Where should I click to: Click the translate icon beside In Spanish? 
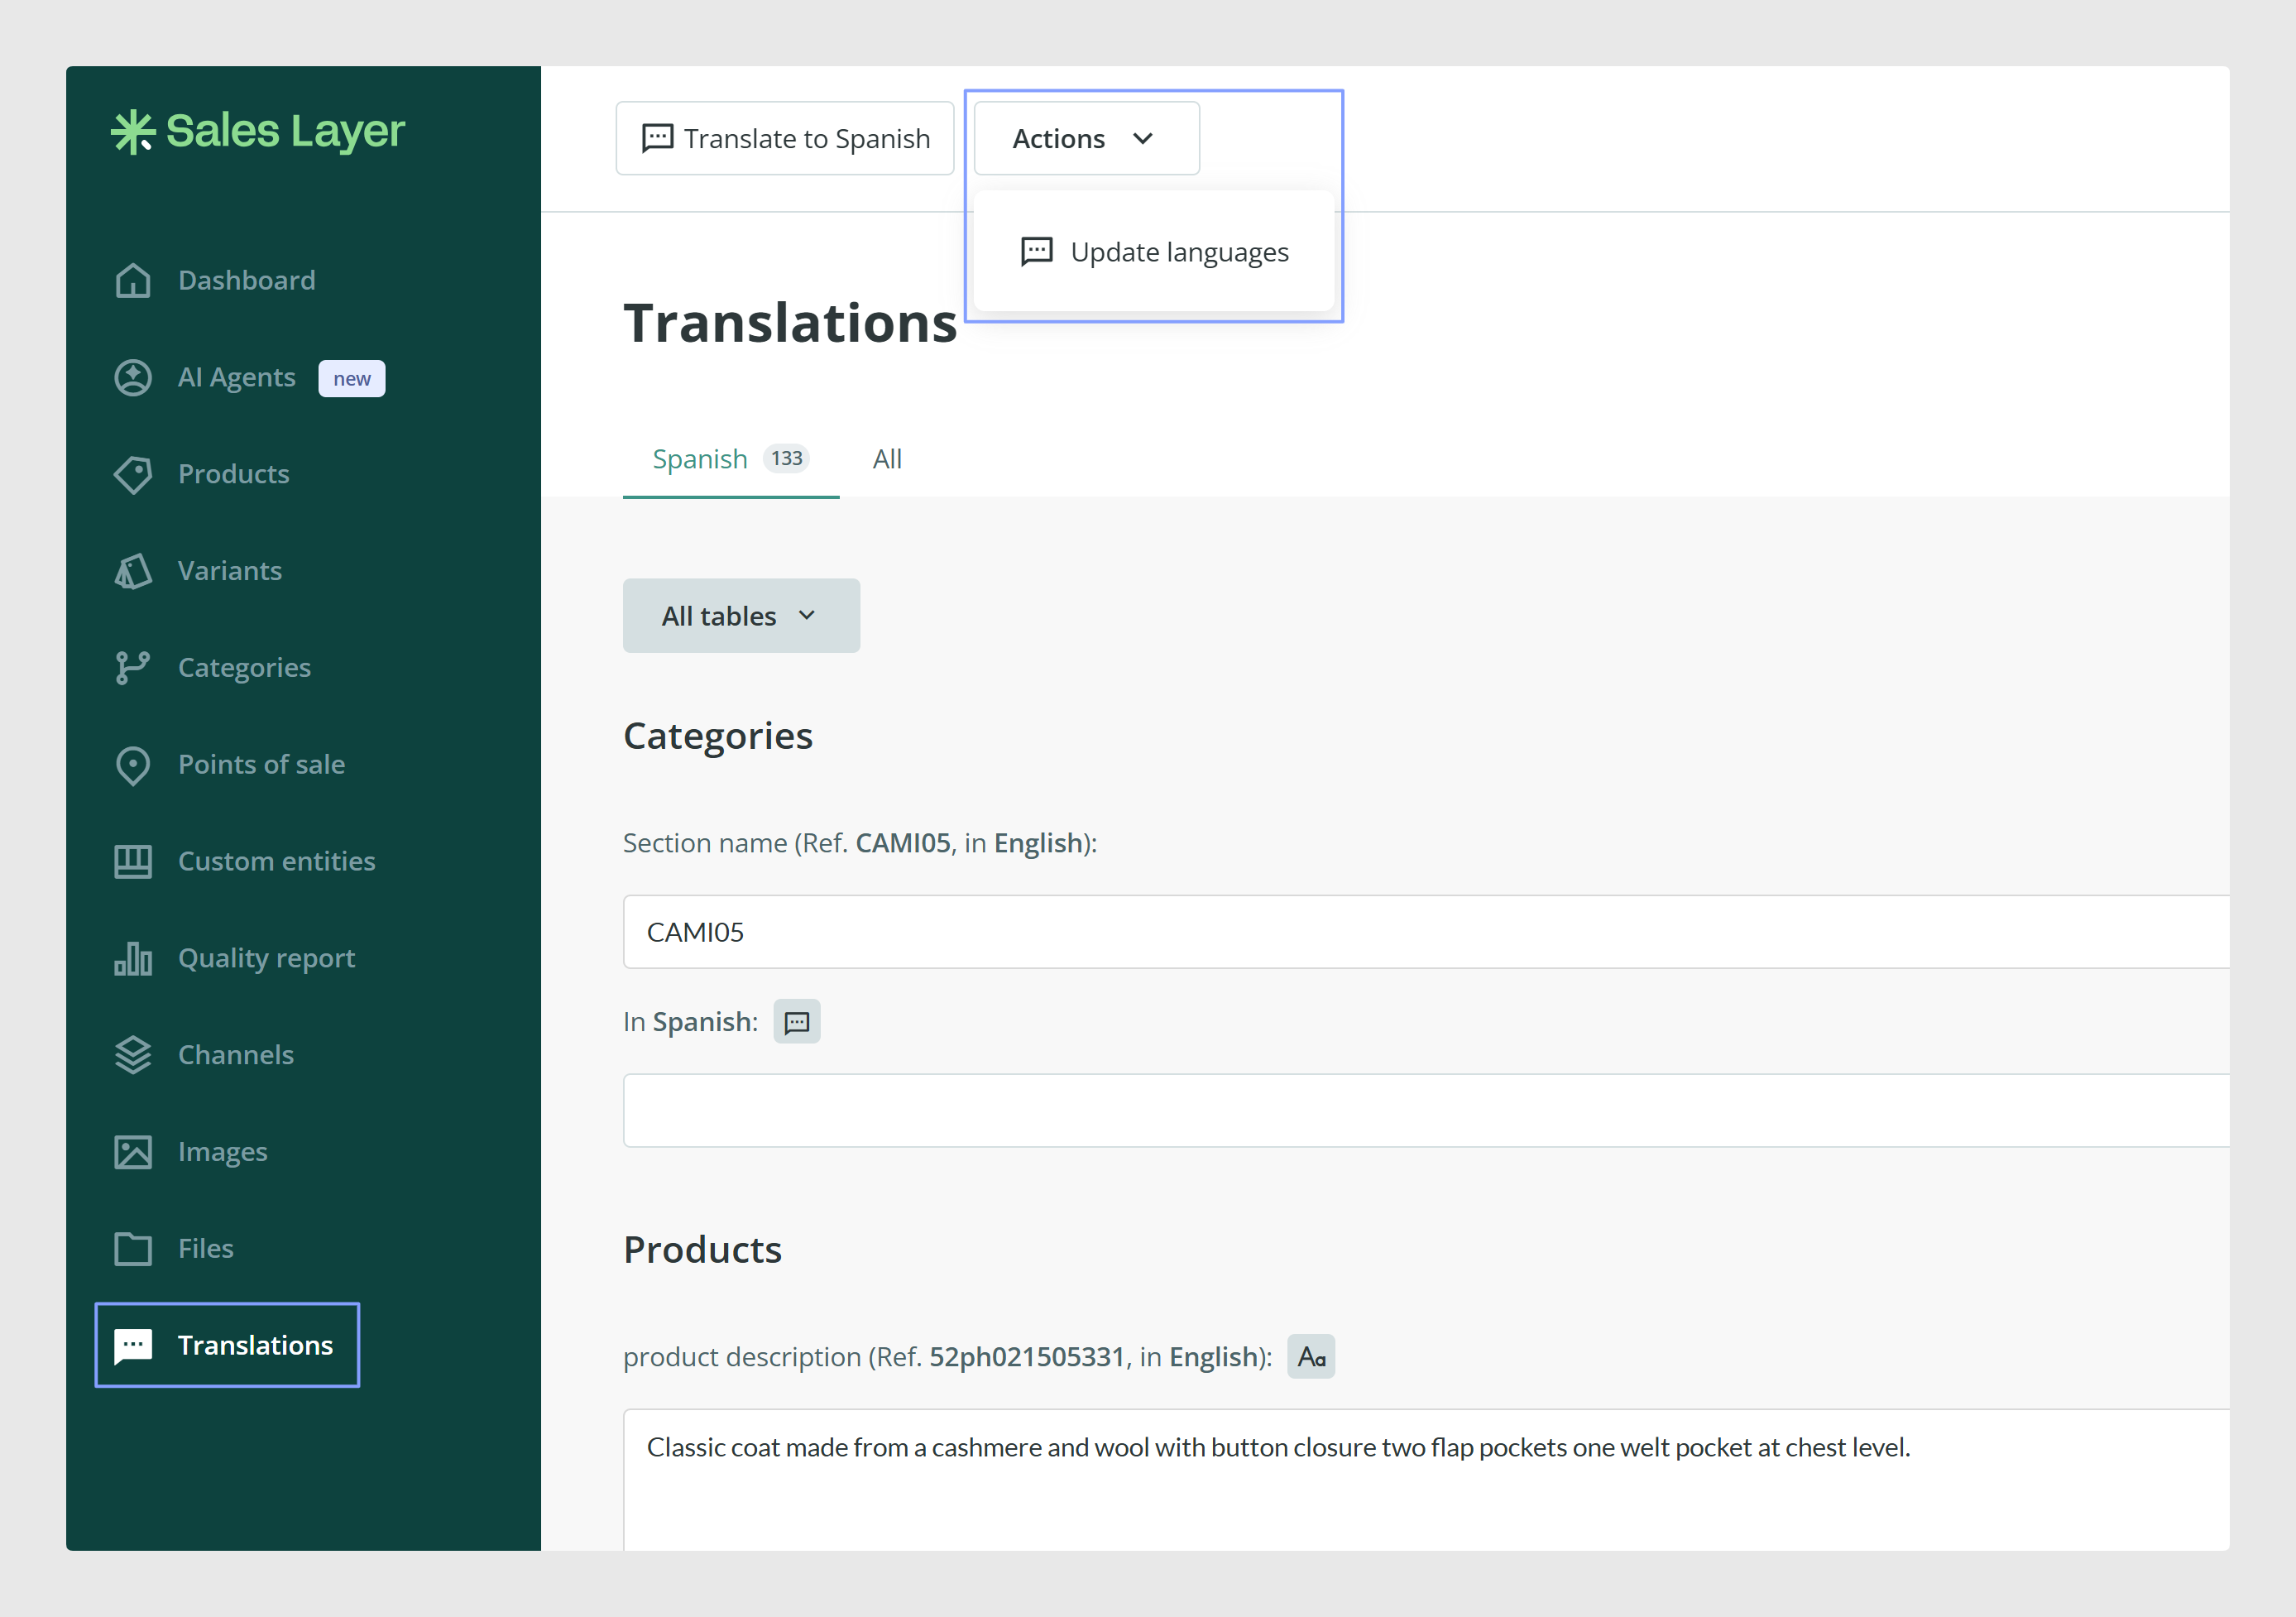[797, 1022]
